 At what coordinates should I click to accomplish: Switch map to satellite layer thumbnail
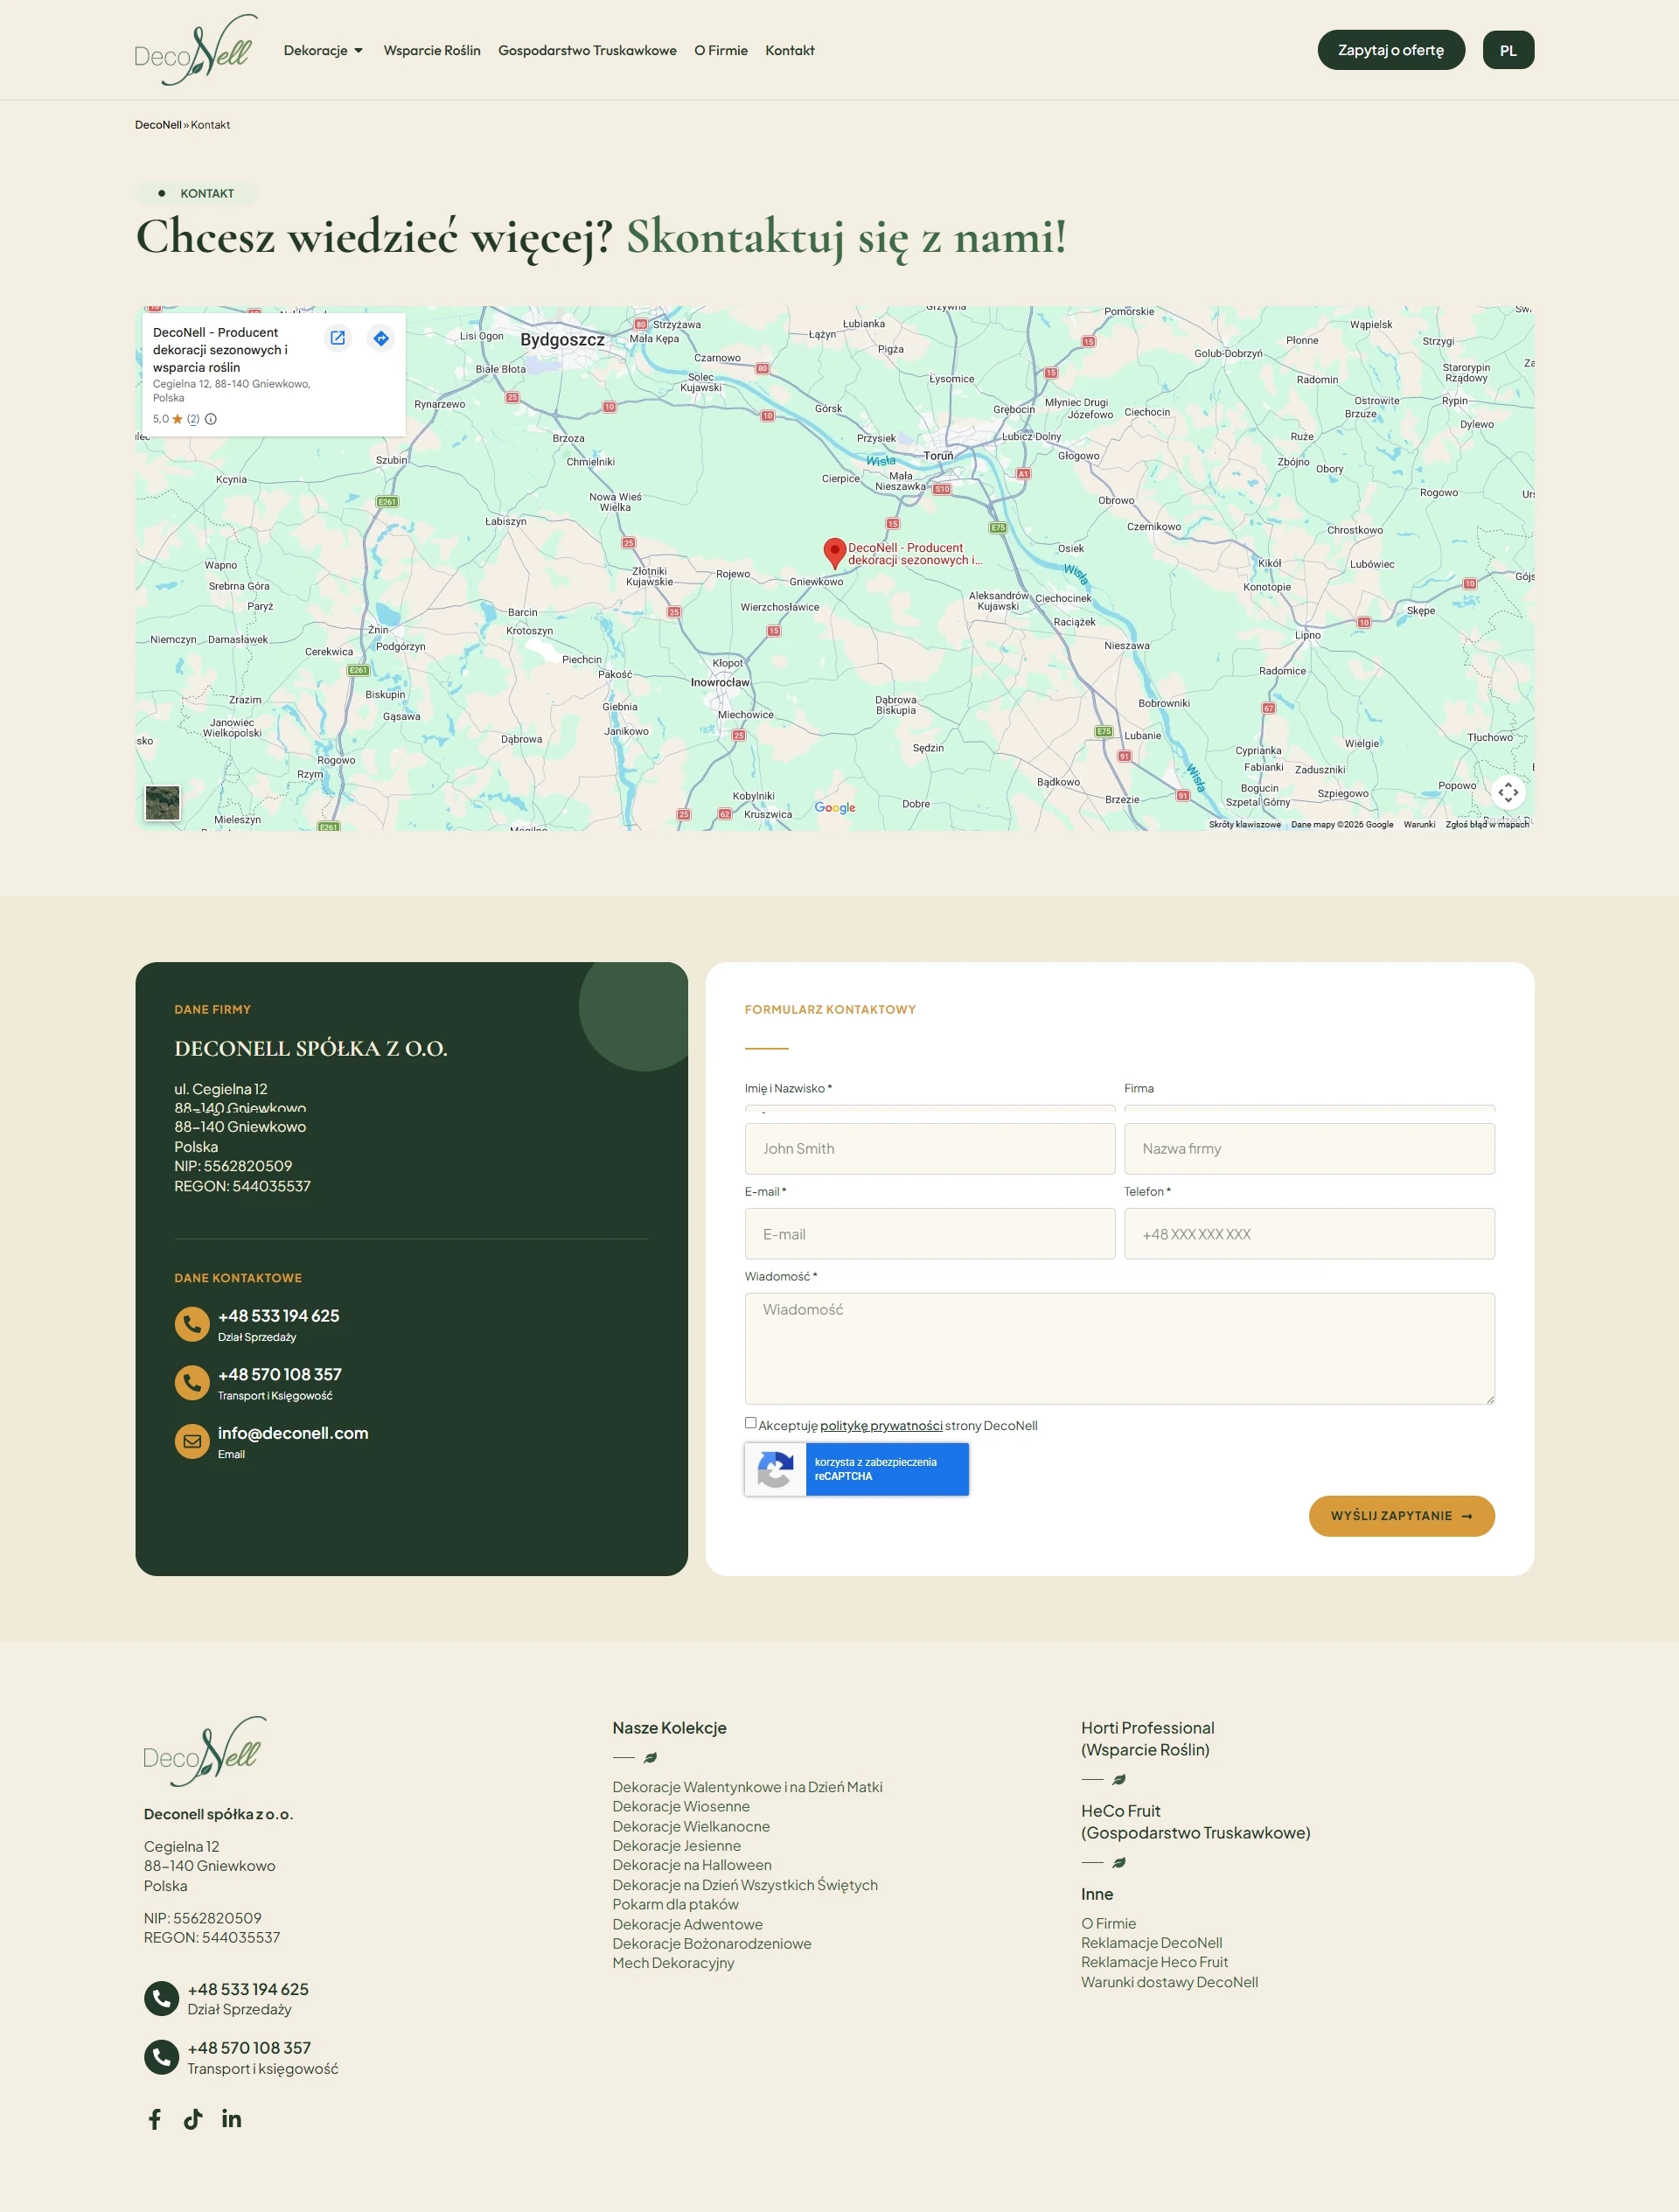coord(163,802)
